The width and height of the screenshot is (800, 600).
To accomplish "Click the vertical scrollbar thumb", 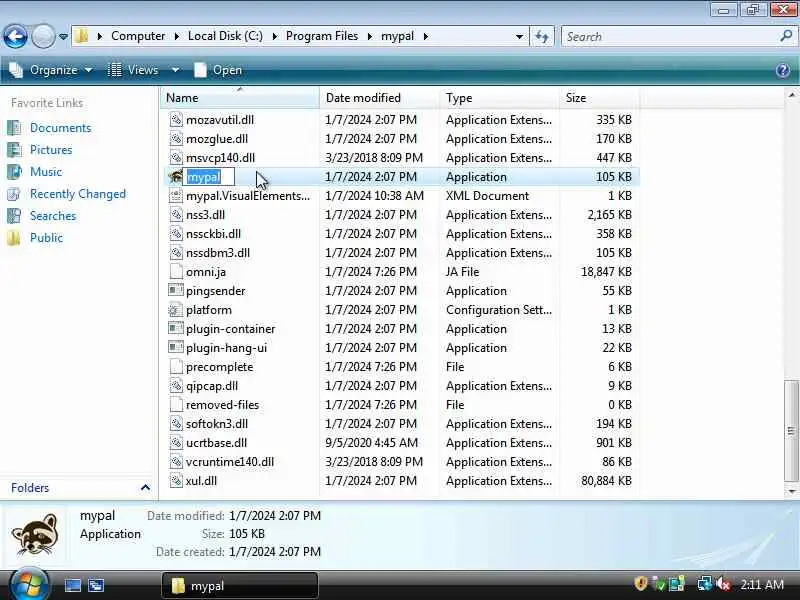I will coord(791,431).
